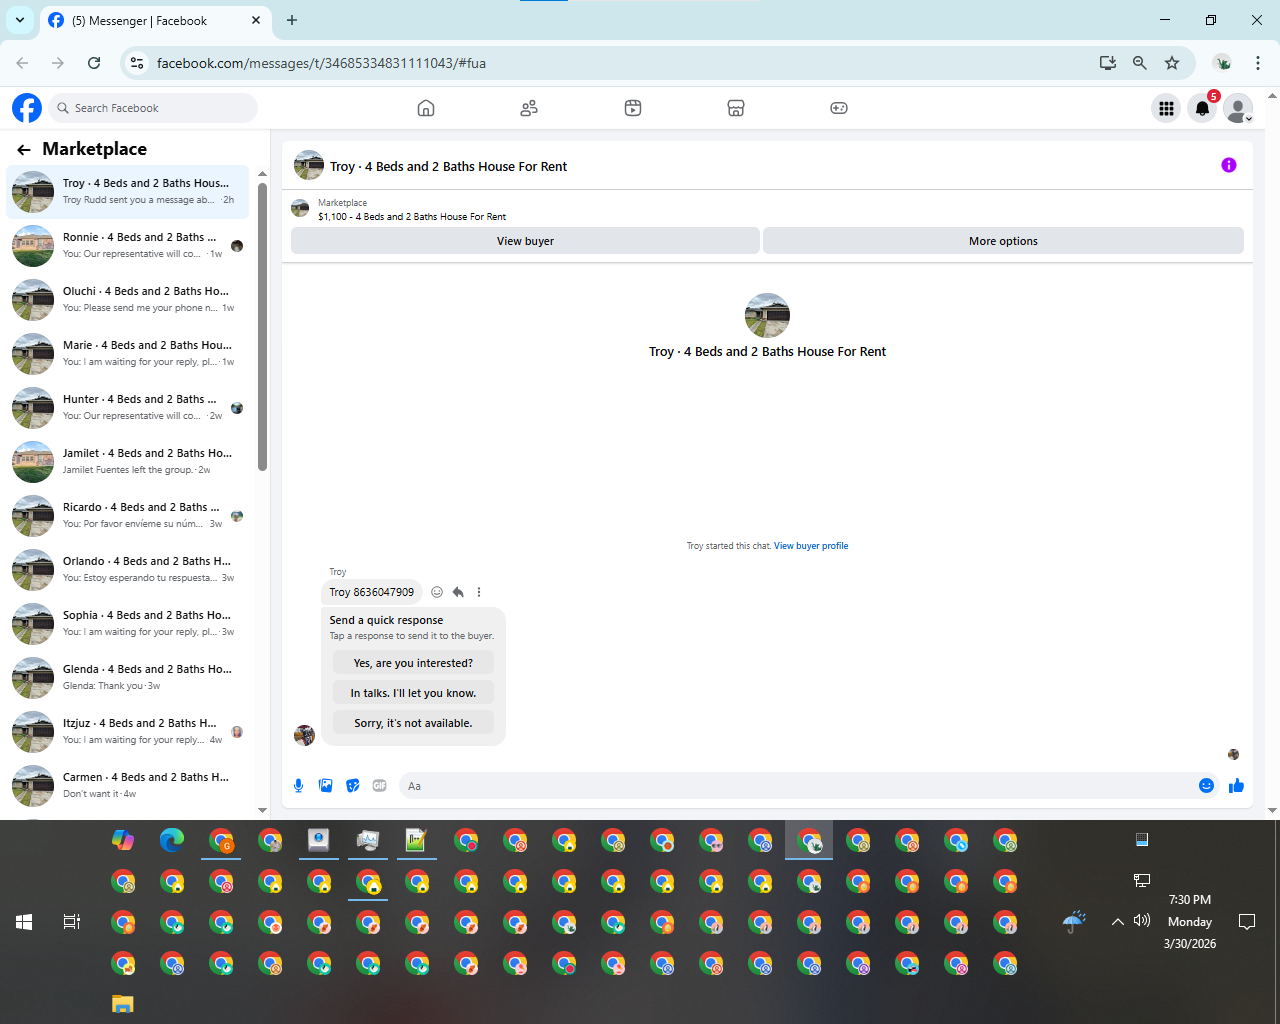Image resolution: width=1280 pixels, height=1024 pixels.
Task: Reply to the Troy 8636047909 message
Action: pos(458,592)
